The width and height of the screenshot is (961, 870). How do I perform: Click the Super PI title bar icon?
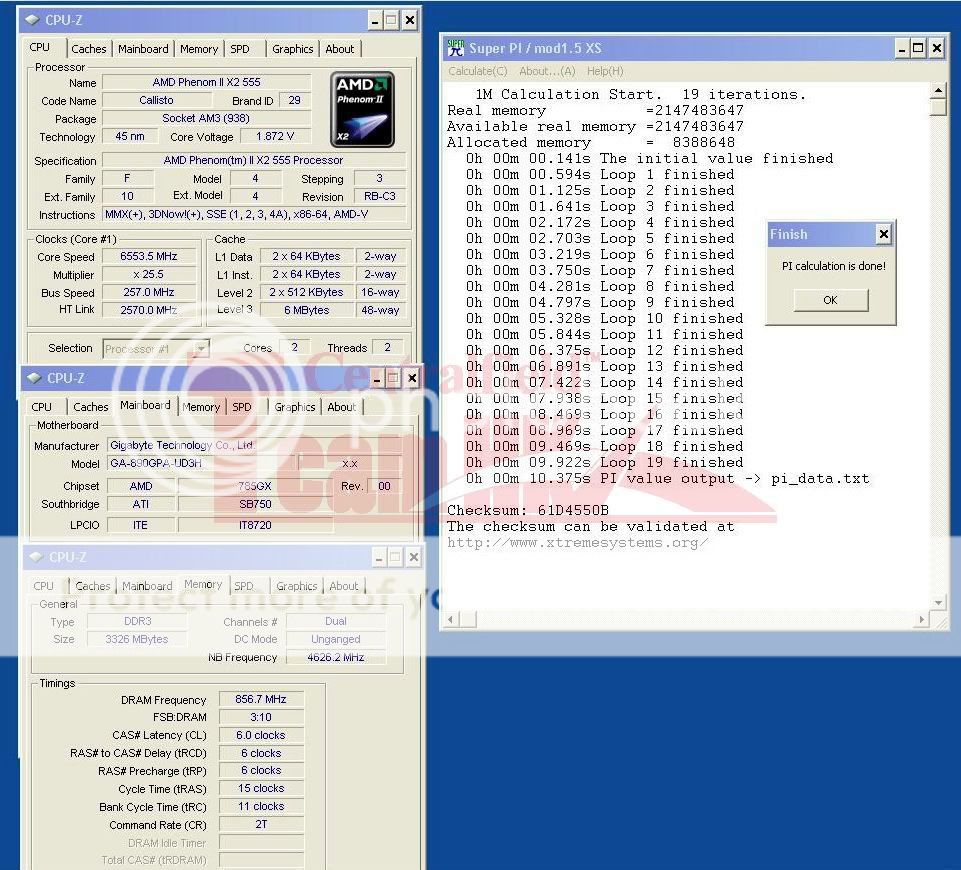coord(455,48)
